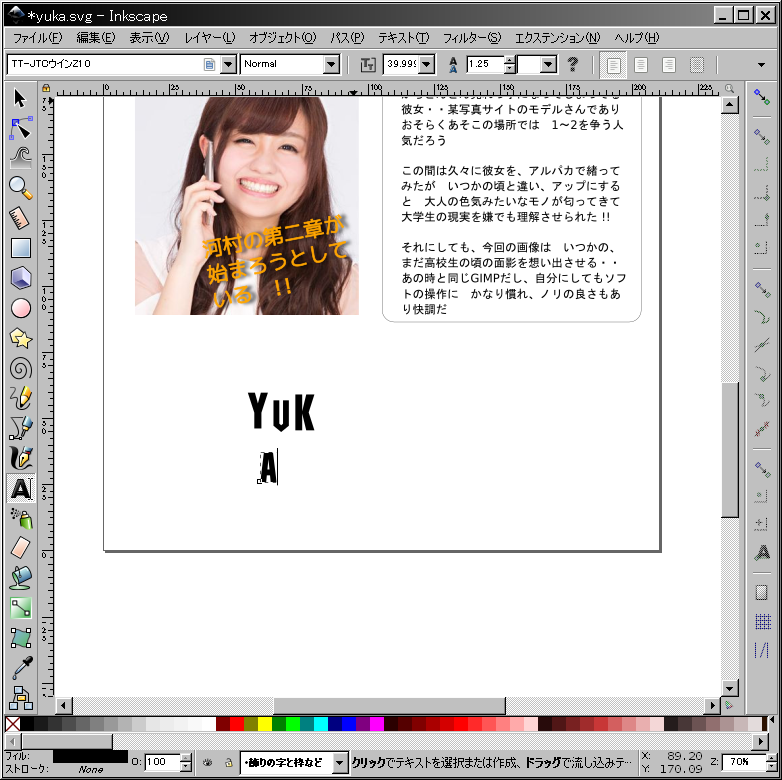The height and width of the screenshot is (780, 782).
Task: Toggle the guide lock at ruler corner
Action: click(46, 88)
